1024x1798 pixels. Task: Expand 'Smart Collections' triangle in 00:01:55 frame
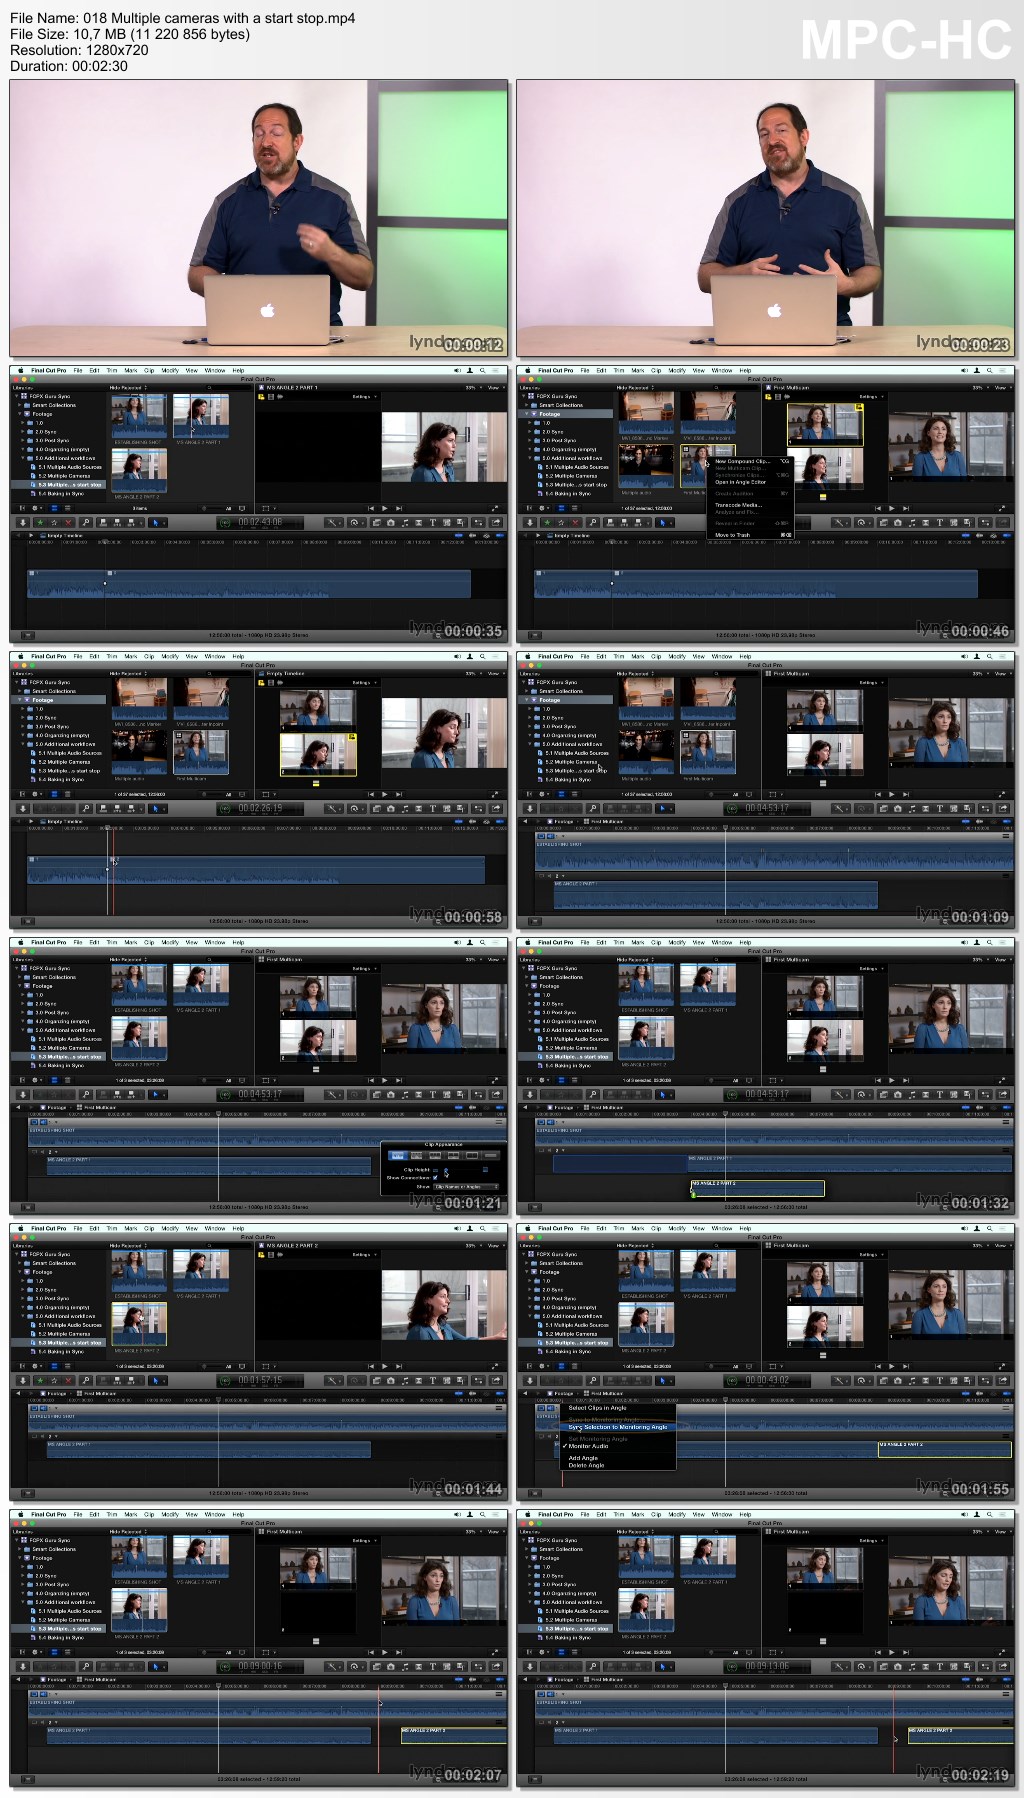pyautogui.click(x=527, y=1263)
